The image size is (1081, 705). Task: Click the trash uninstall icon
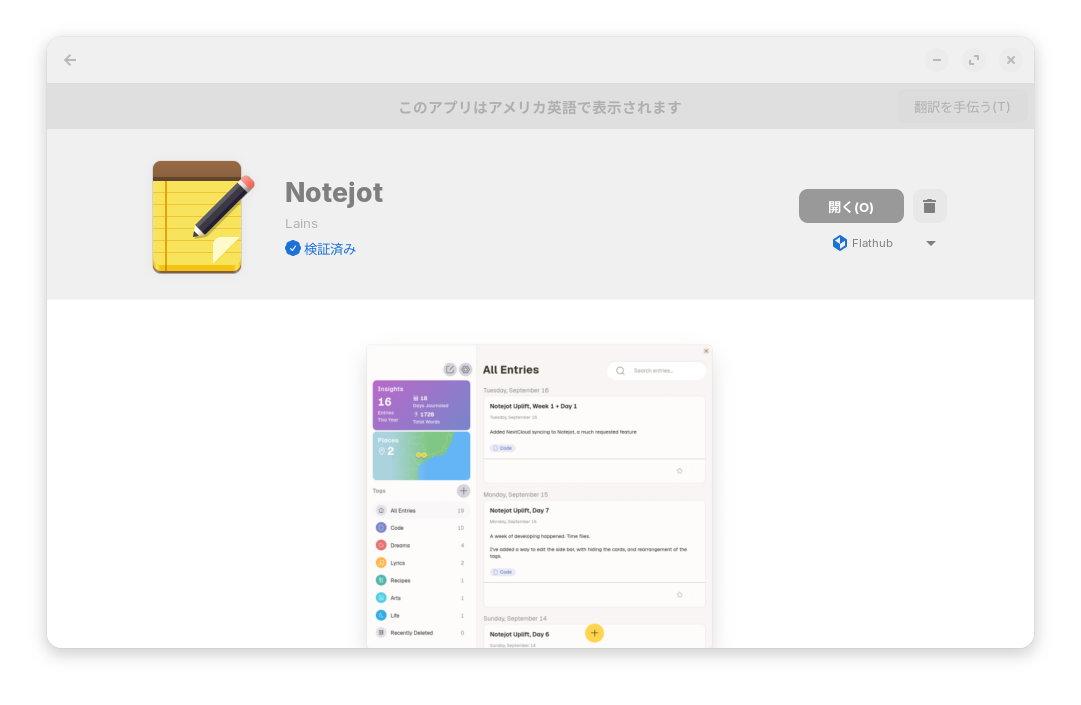pyautogui.click(x=929, y=206)
